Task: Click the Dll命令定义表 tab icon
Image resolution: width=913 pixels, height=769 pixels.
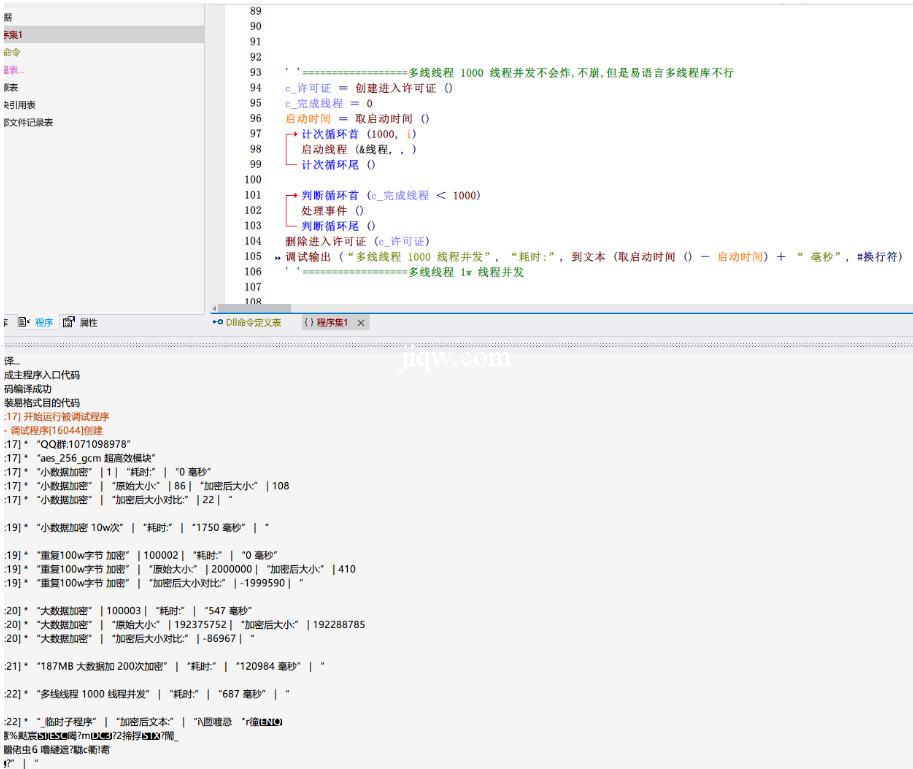Action: pyautogui.click(x=217, y=323)
